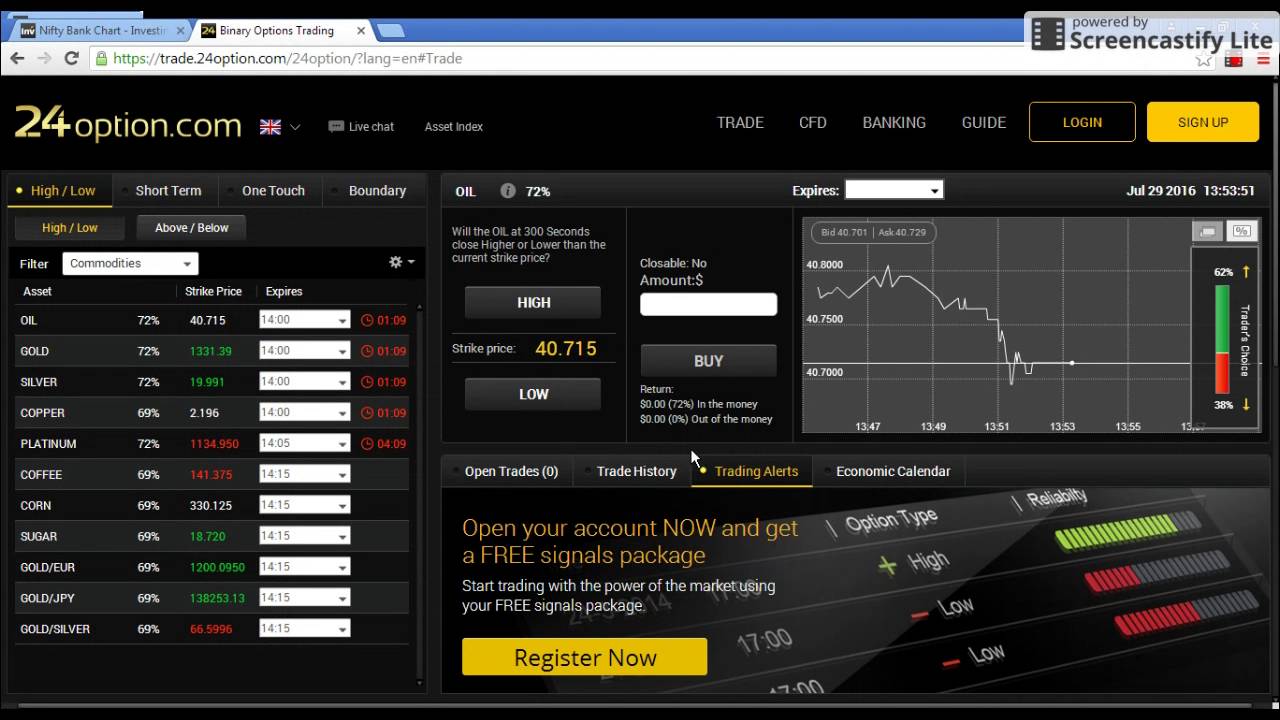Select Short Term option type
The width and height of the screenshot is (1280, 720).
click(x=165, y=190)
